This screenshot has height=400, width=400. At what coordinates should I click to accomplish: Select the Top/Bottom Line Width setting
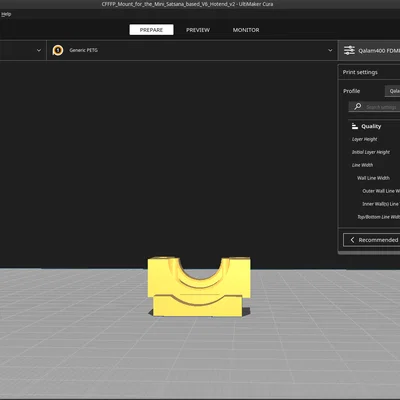[378, 217]
